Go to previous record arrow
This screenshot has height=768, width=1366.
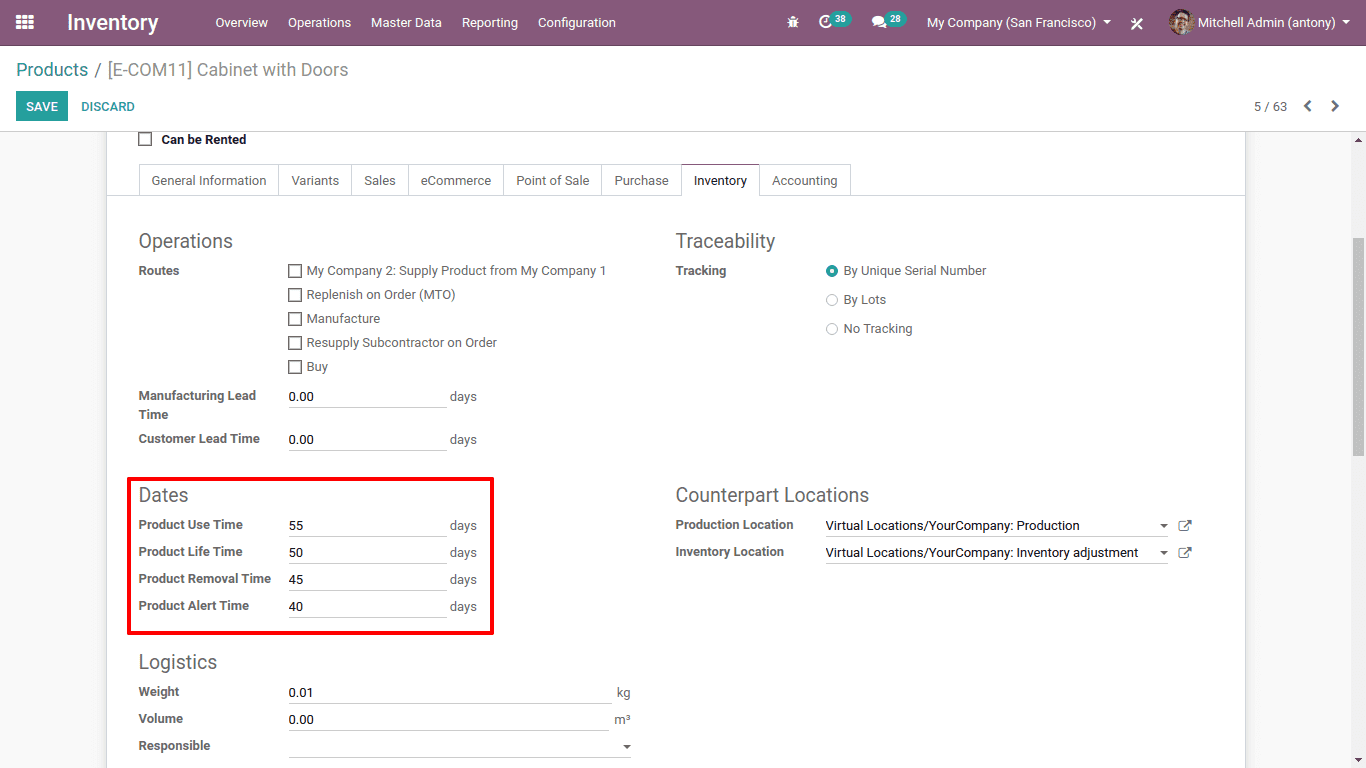coord(1307,106)
